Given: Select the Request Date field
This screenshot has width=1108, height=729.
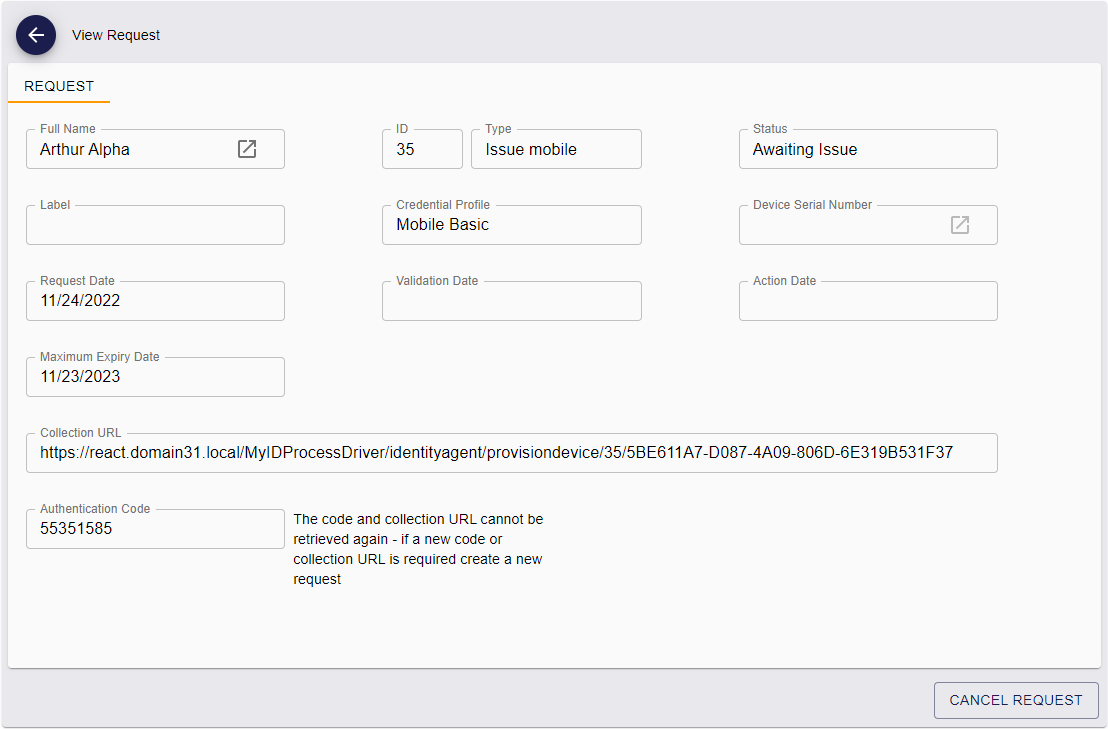Looking at the screenshot, I should pyautogui.click(x=155, y=301).
